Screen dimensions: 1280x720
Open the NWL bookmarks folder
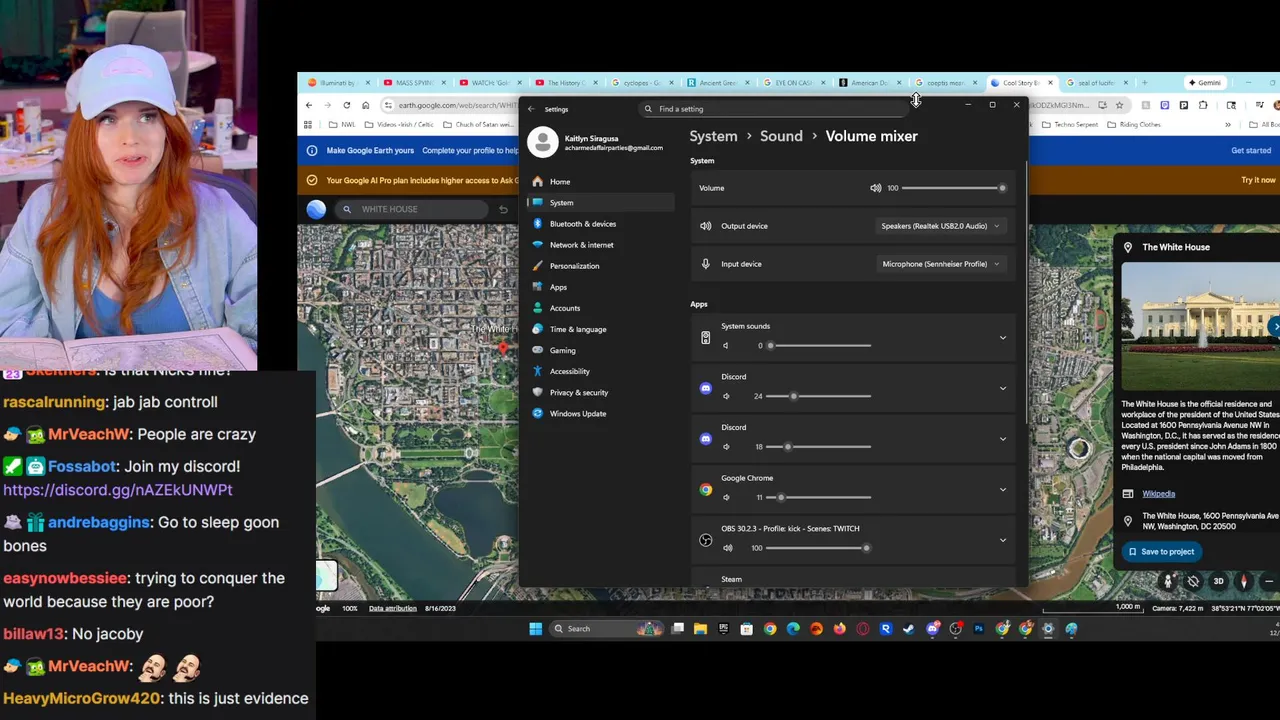pos(341,125)
